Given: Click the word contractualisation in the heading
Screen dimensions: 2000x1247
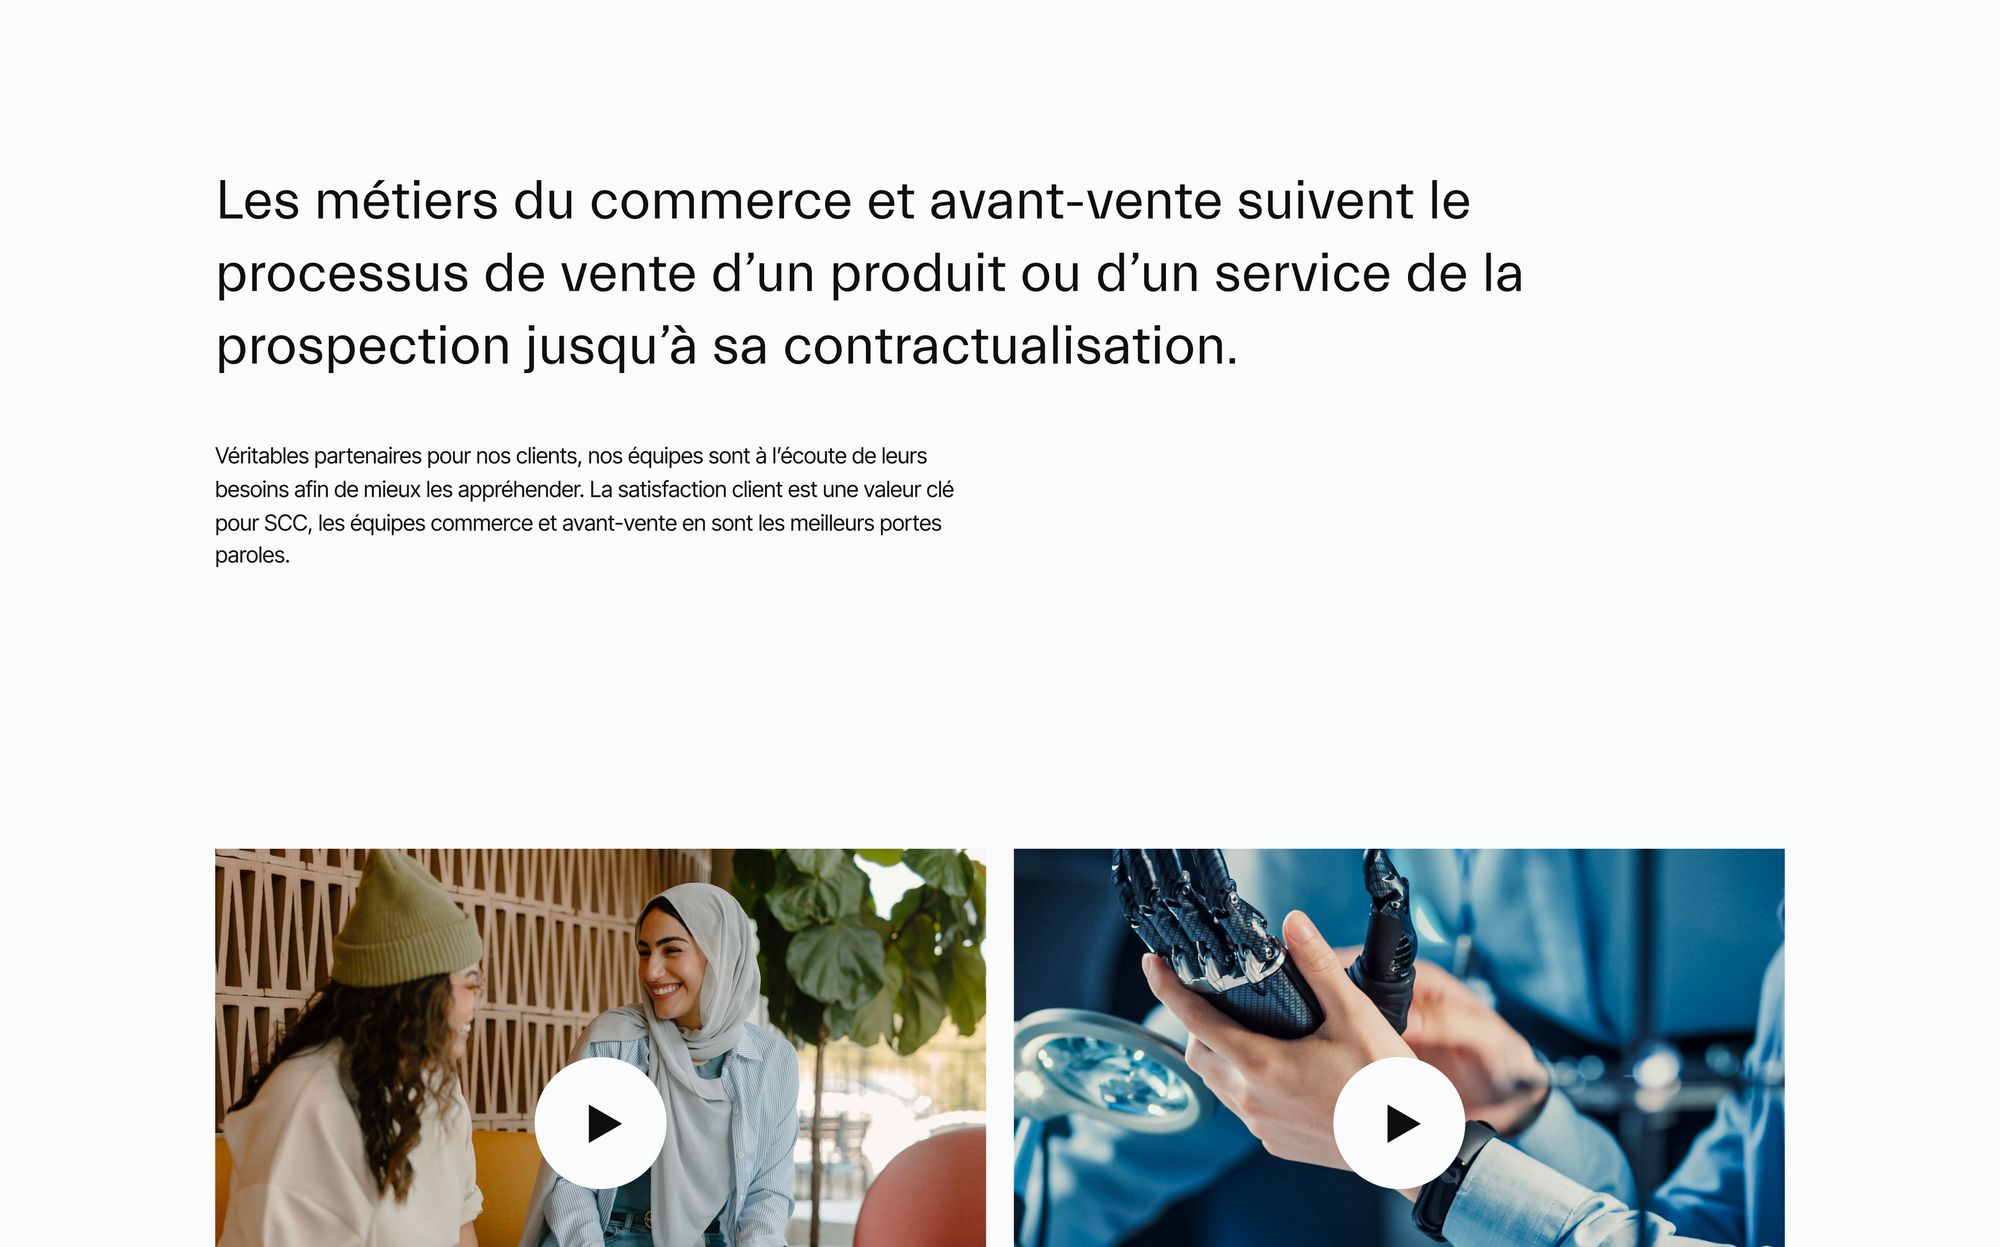Looking at the screenshot, I should pyautogui.click(x=1010, y=346).
